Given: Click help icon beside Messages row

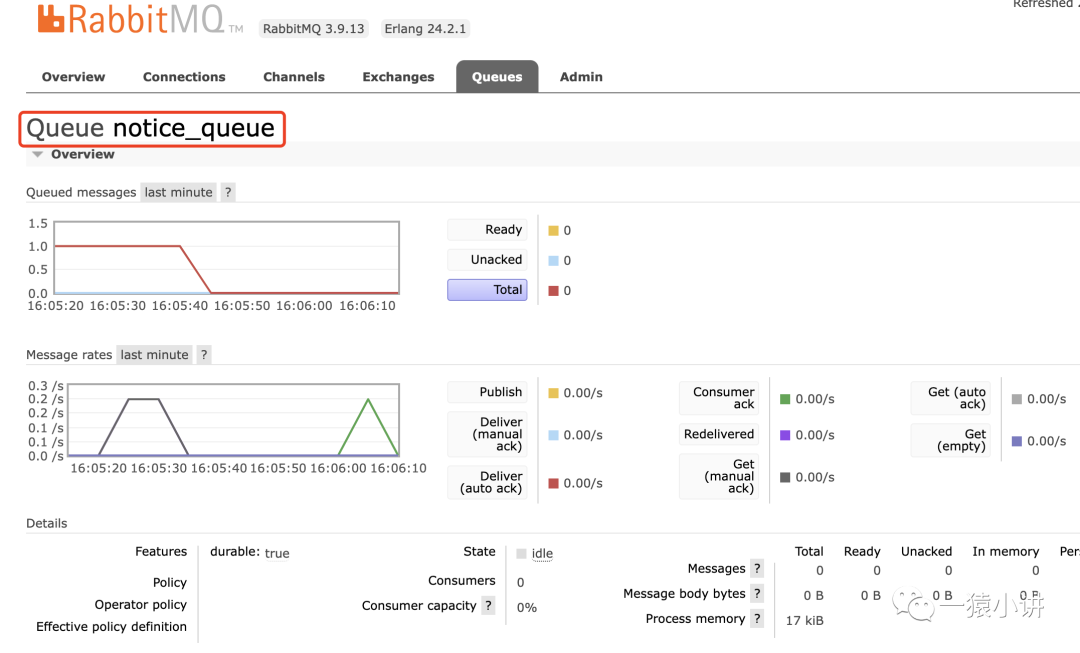Looking at the screenshot, I should click(x=757, y=569).
